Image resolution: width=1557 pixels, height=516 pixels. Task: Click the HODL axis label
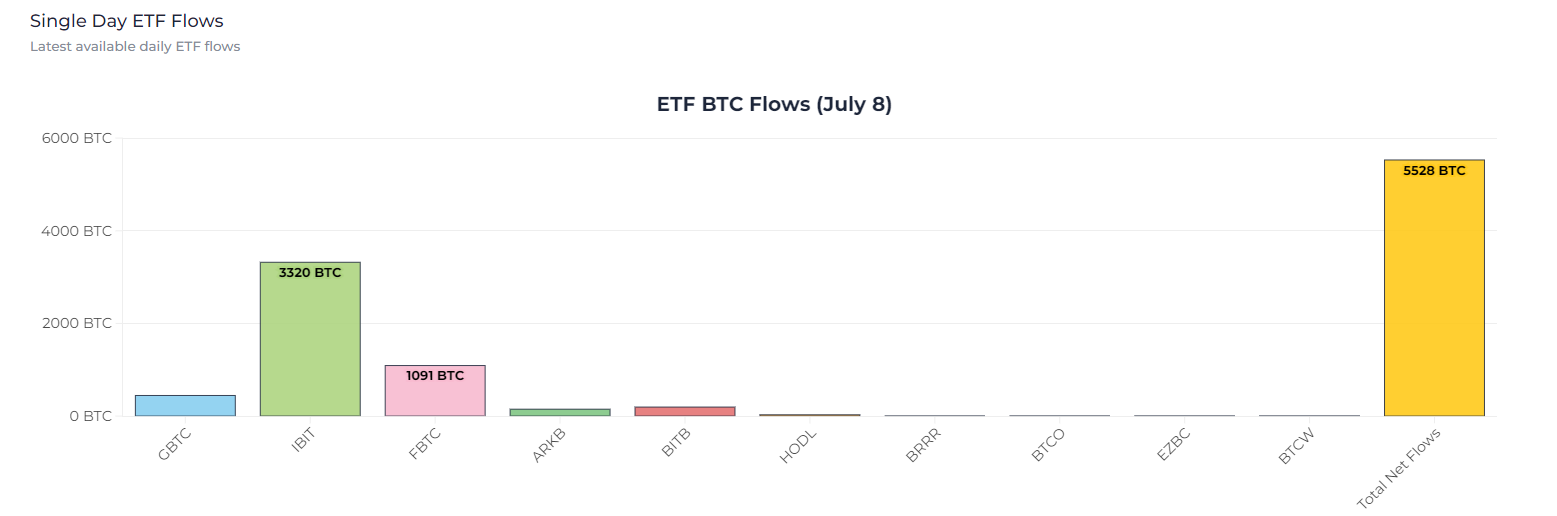point(799,443)
